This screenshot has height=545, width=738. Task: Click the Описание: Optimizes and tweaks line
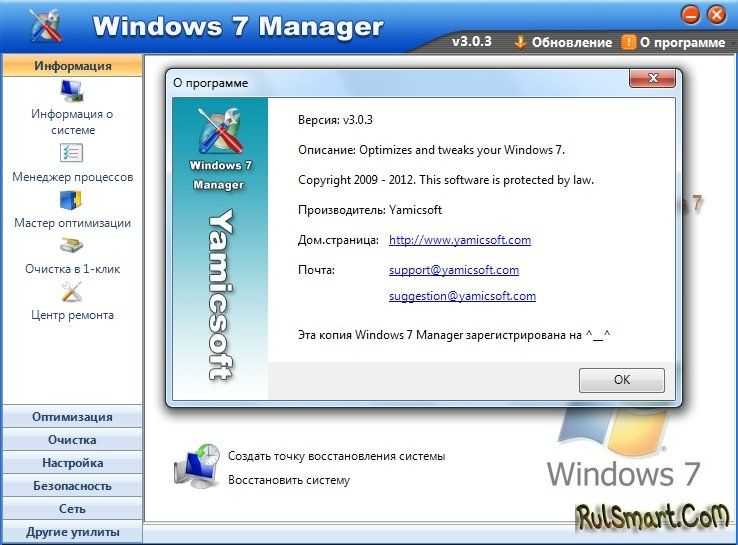pyautogui.click(x=431, y=150)
